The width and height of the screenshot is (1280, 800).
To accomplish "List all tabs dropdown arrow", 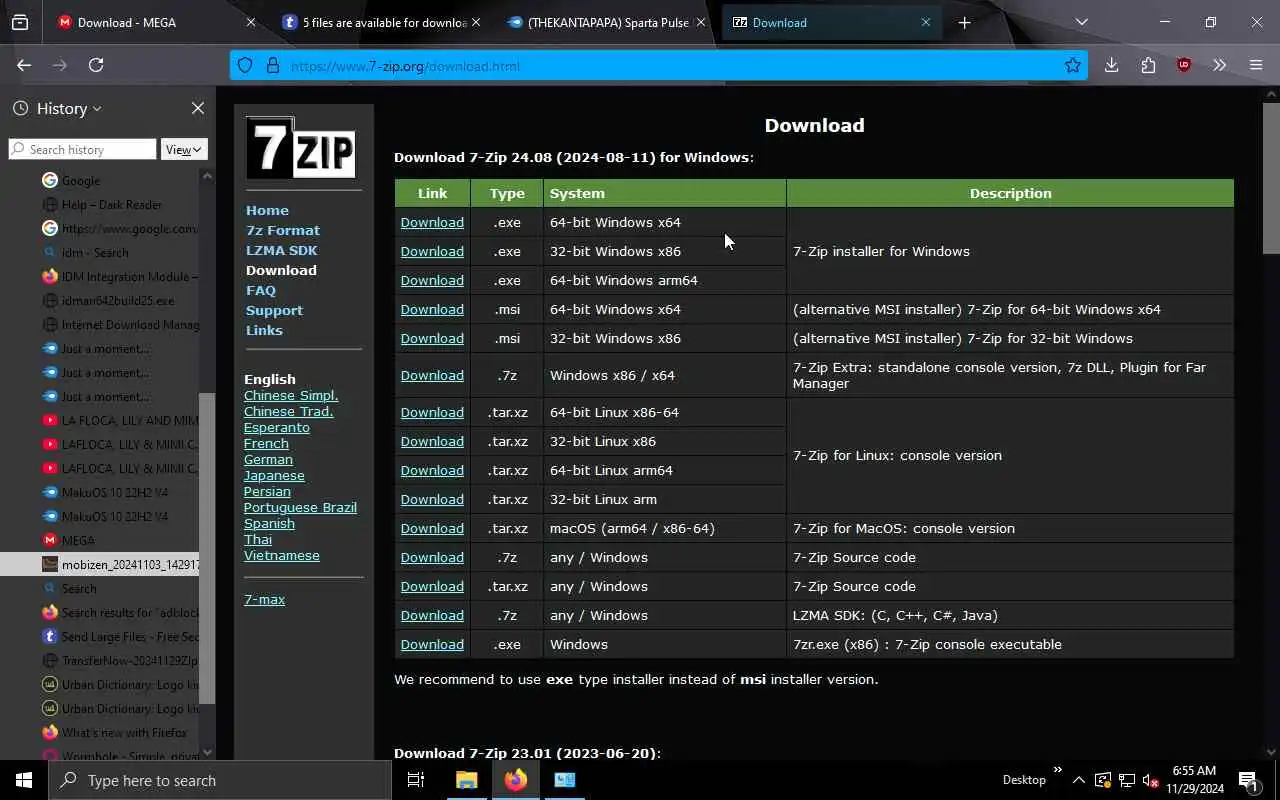I will point(1081,22).
